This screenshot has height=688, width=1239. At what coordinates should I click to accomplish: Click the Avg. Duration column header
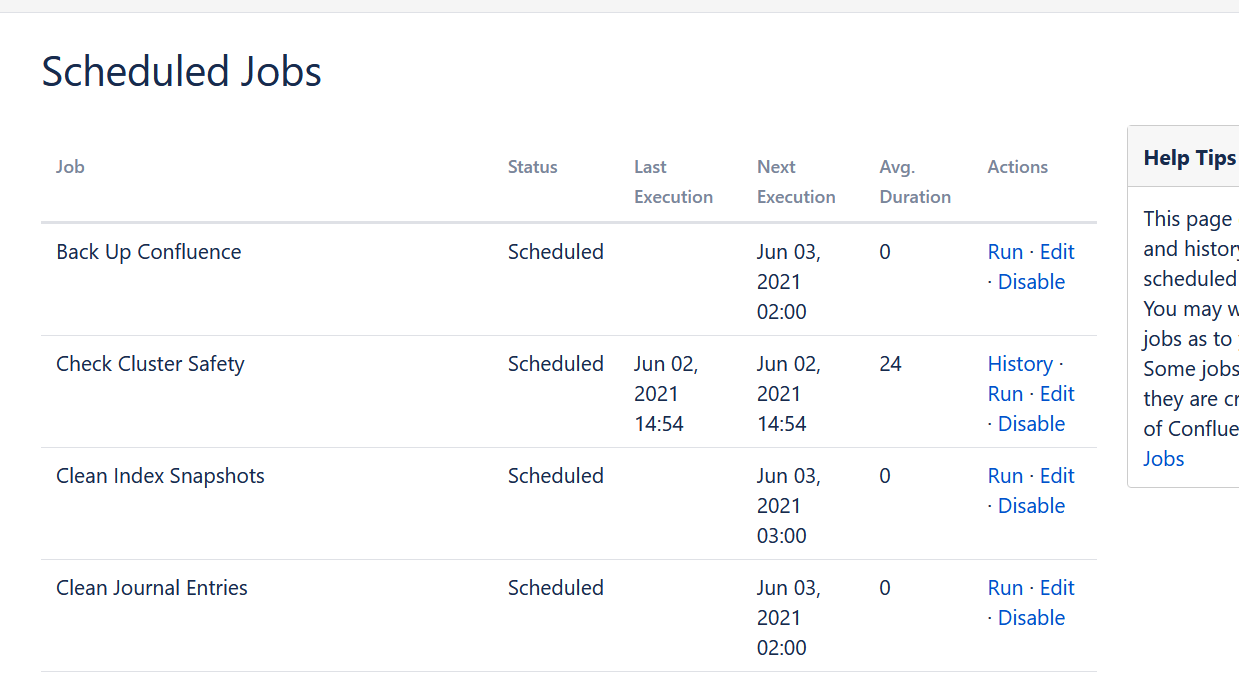(x=915, y=182)
